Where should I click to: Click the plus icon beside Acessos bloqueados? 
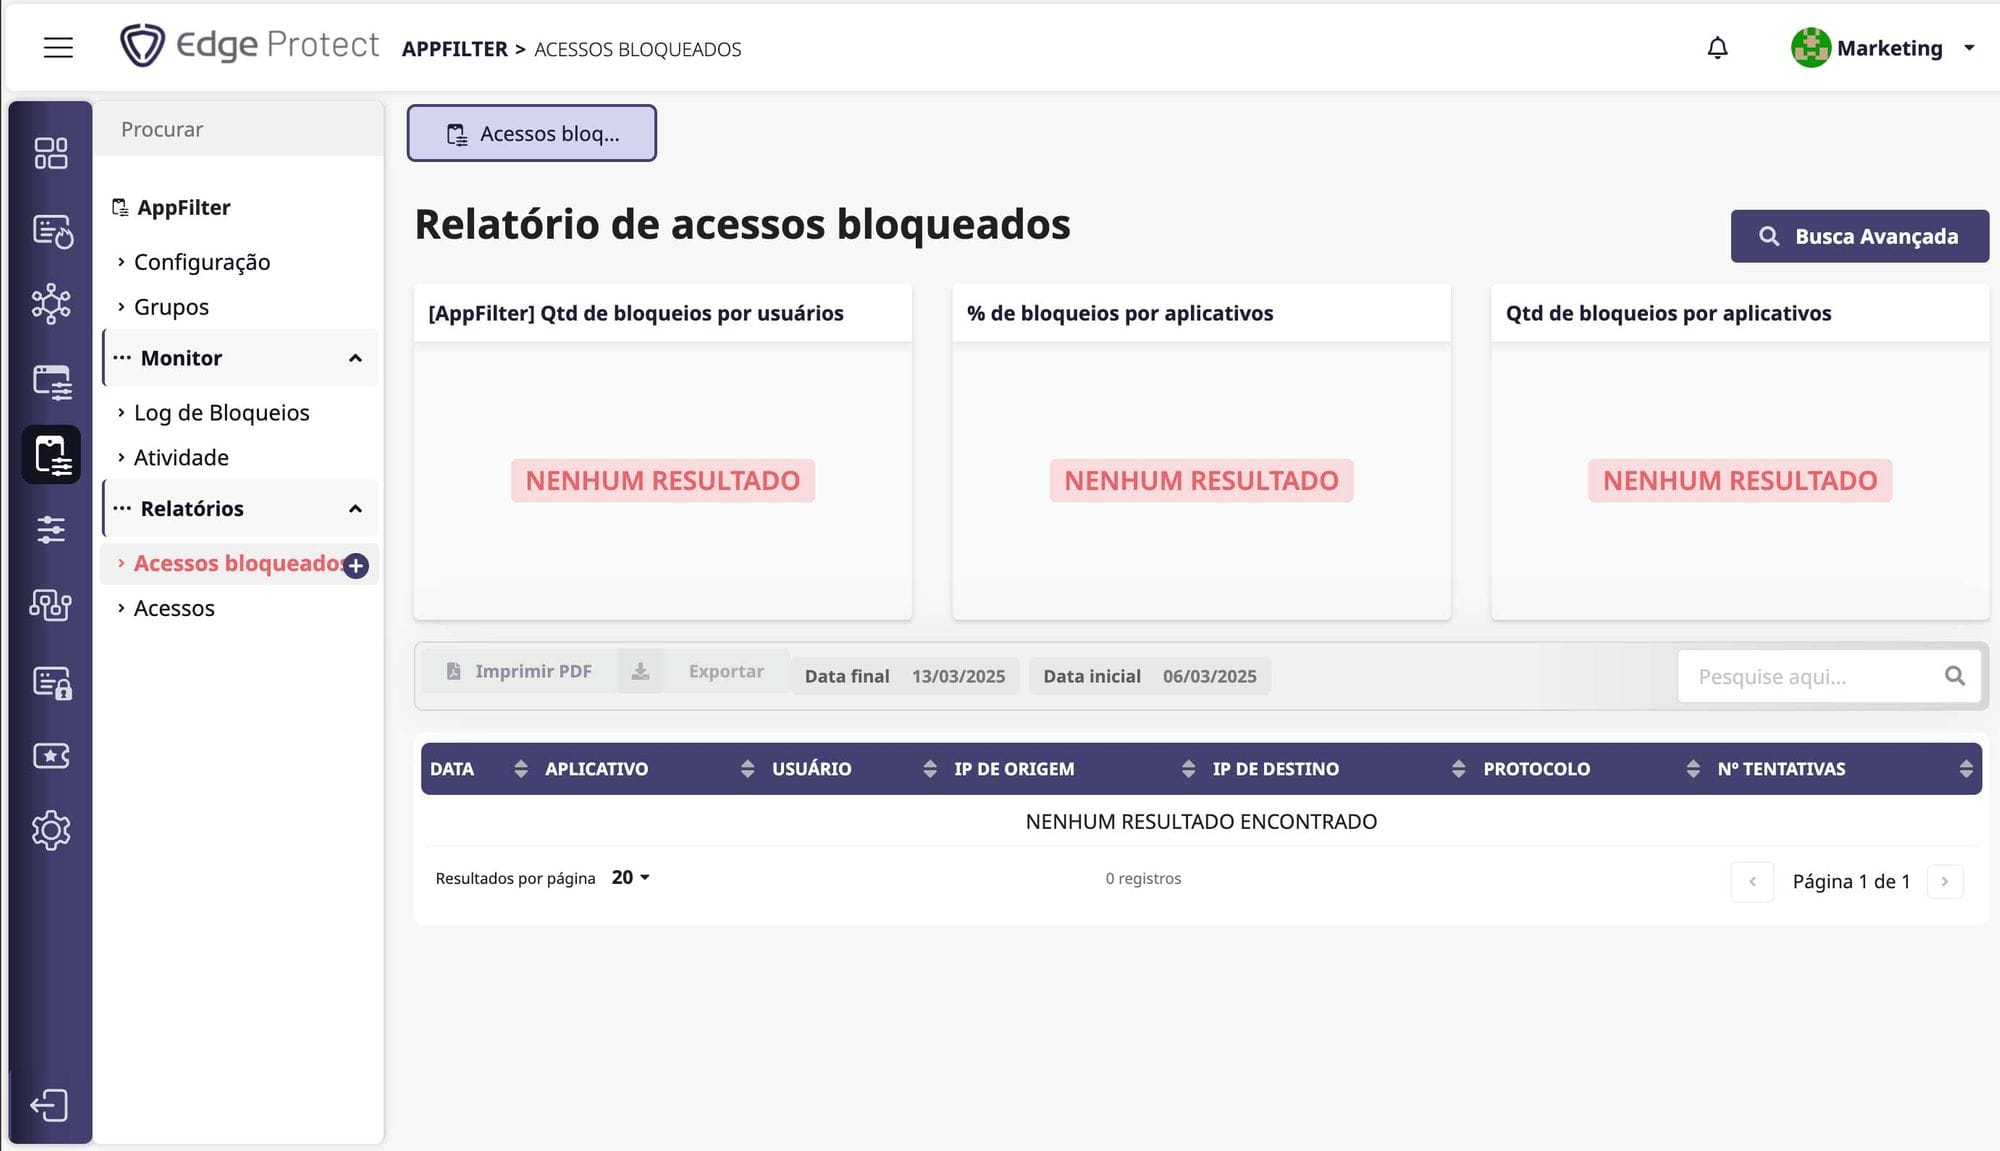coord(356,566)
